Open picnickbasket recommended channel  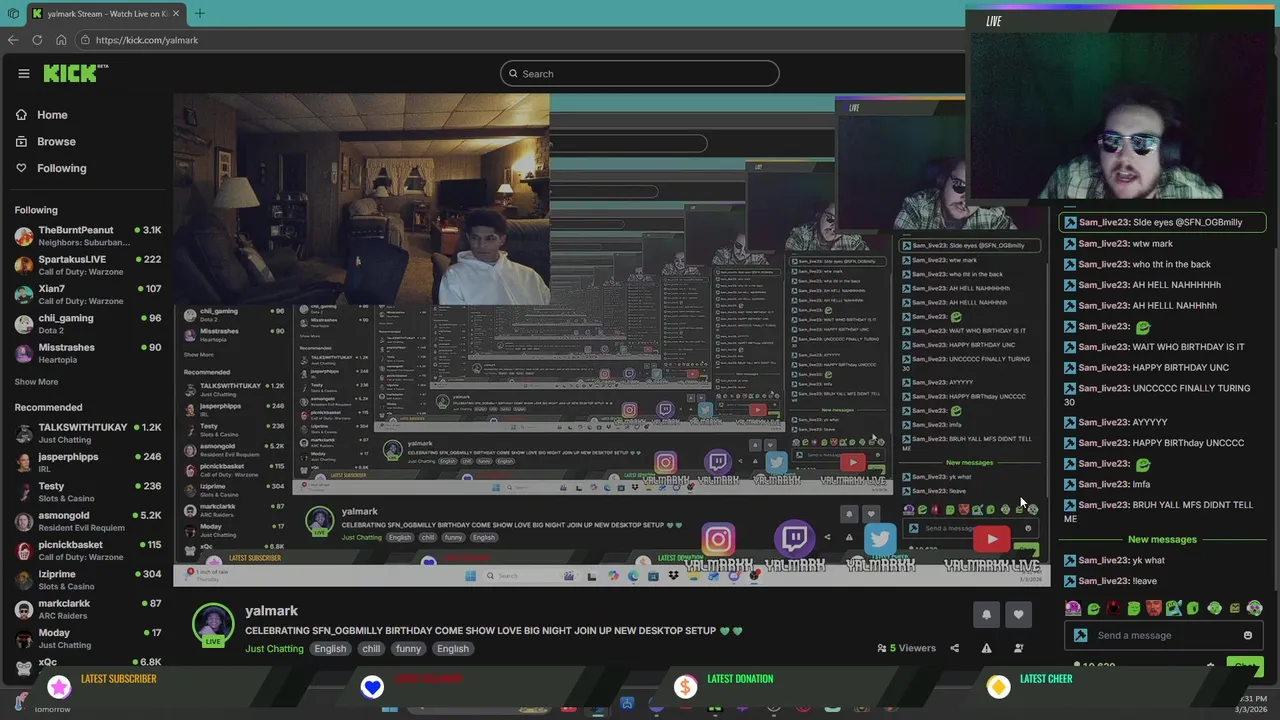tap(88, 550)
